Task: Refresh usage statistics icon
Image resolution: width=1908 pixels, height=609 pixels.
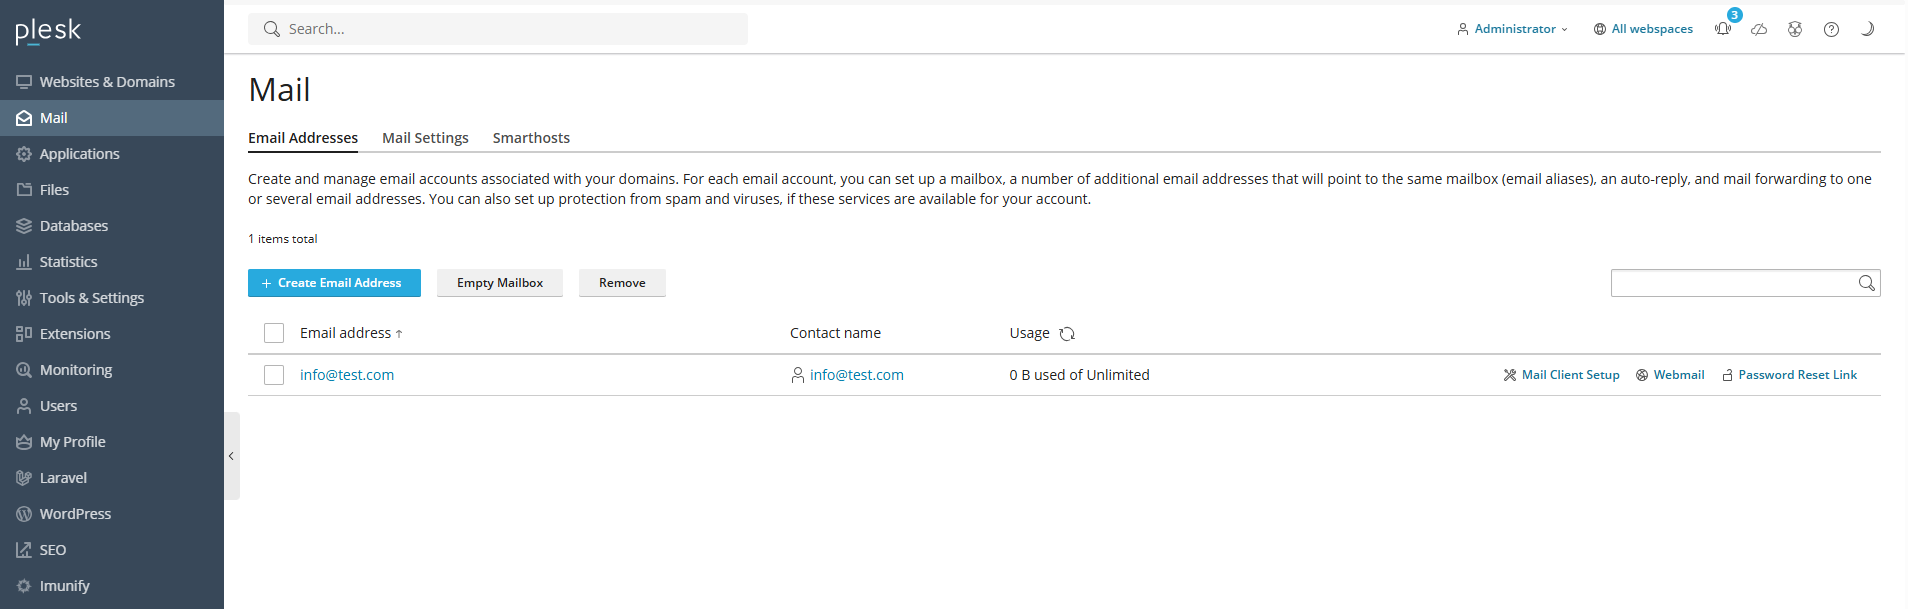Action: 1067,334
